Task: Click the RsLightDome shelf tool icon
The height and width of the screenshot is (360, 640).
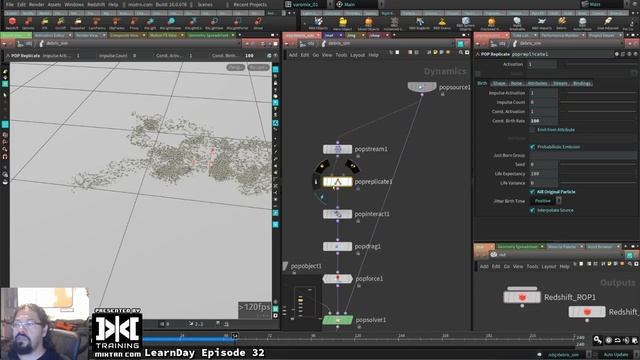Action: 170,23
